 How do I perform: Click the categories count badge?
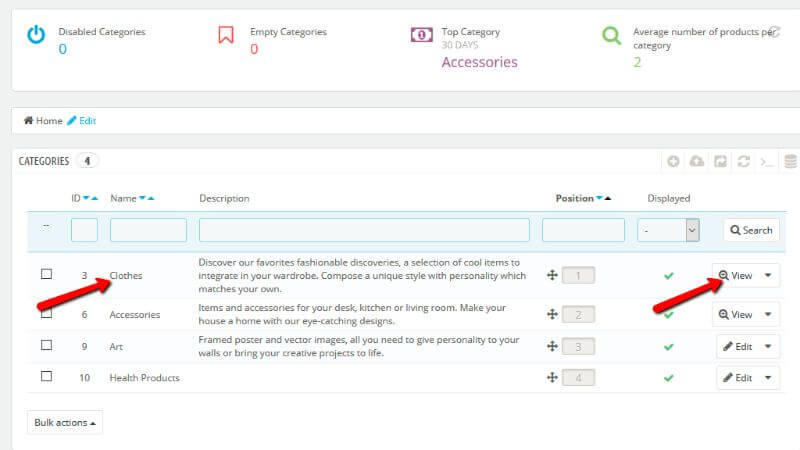tap(87, 161)
